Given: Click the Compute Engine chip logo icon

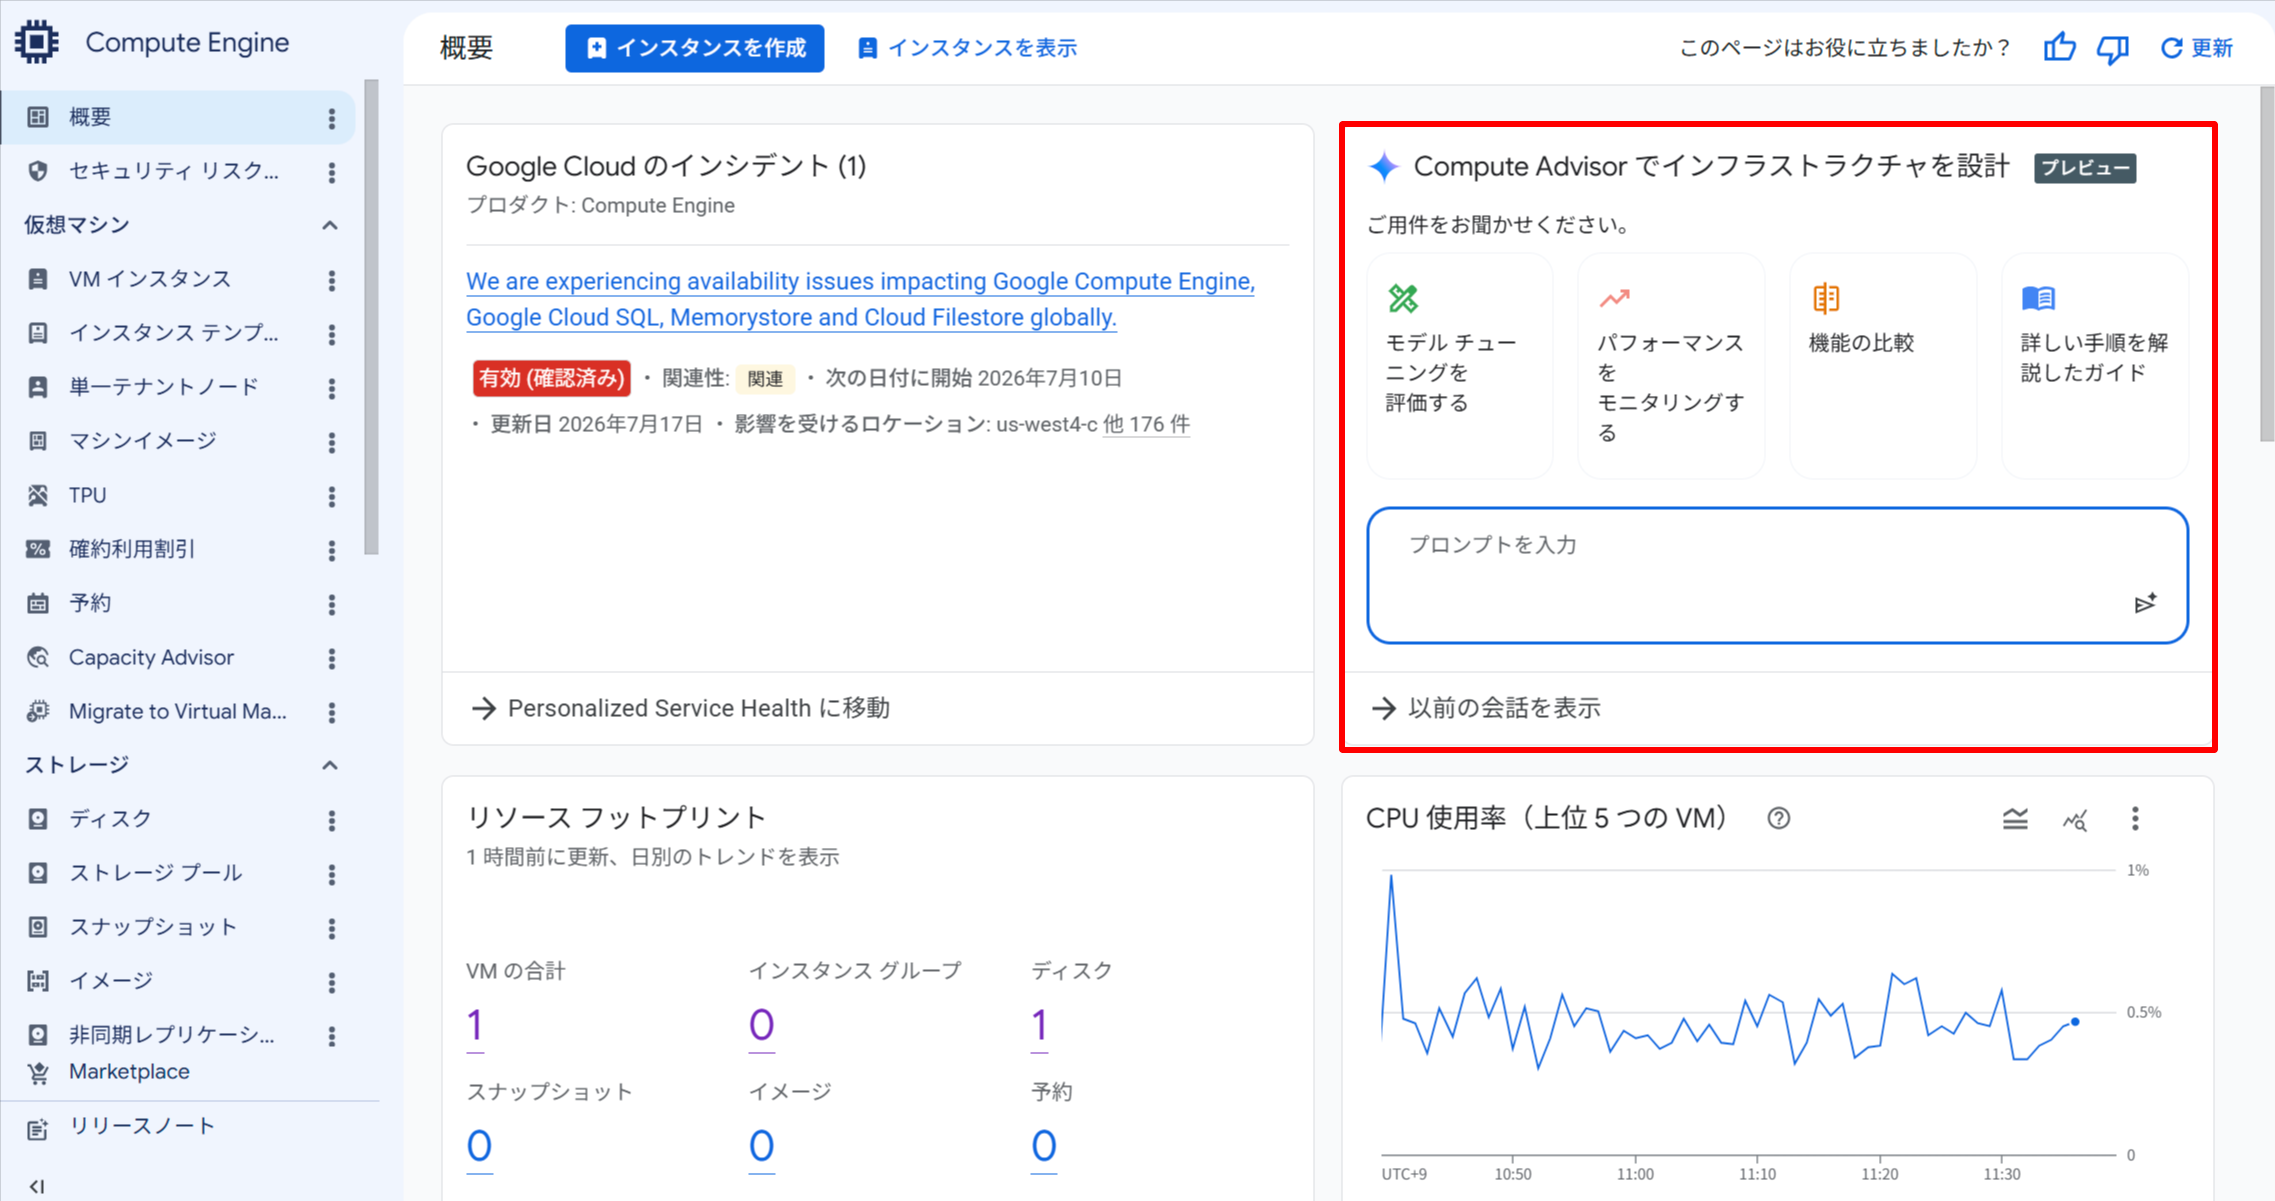Looking at the screenshot, I should click(x=37, y=42).
